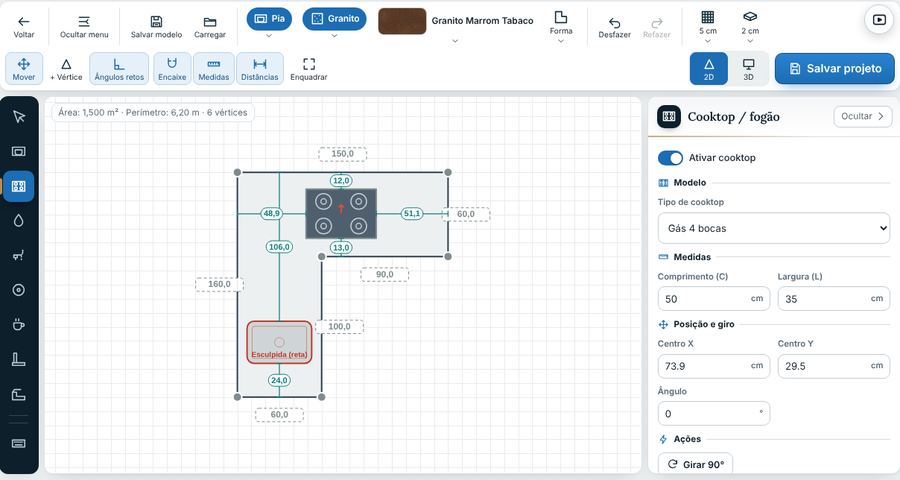Redo with the Refazer arrow
The height and width of the screenshot is (480, 900).
point(657,27)
